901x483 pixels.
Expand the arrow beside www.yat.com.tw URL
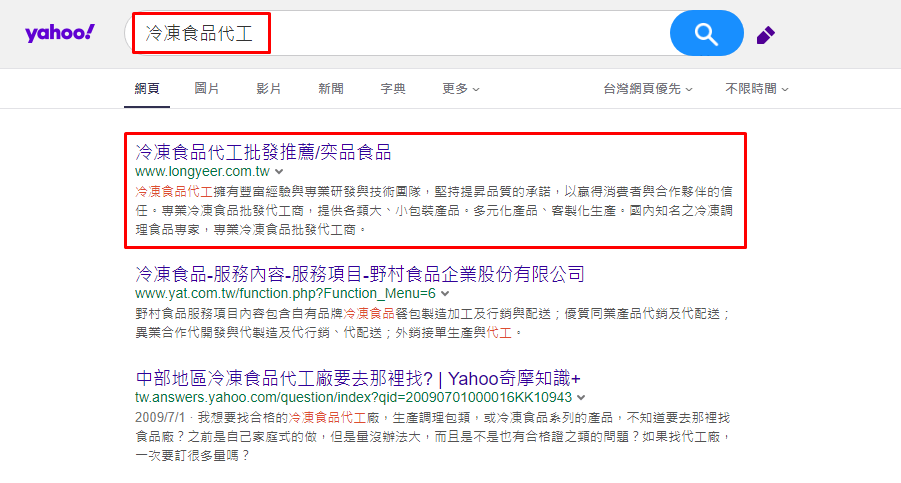pyautogui.click(x=445, y=293)
